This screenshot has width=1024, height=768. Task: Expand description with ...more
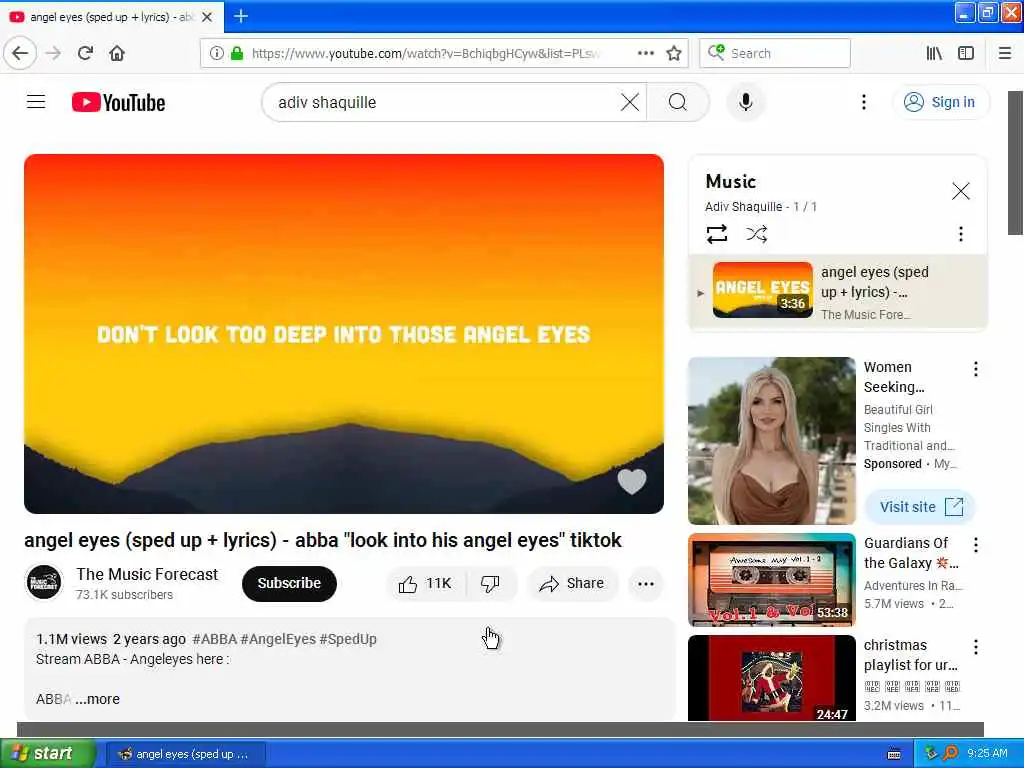(97, 699)
